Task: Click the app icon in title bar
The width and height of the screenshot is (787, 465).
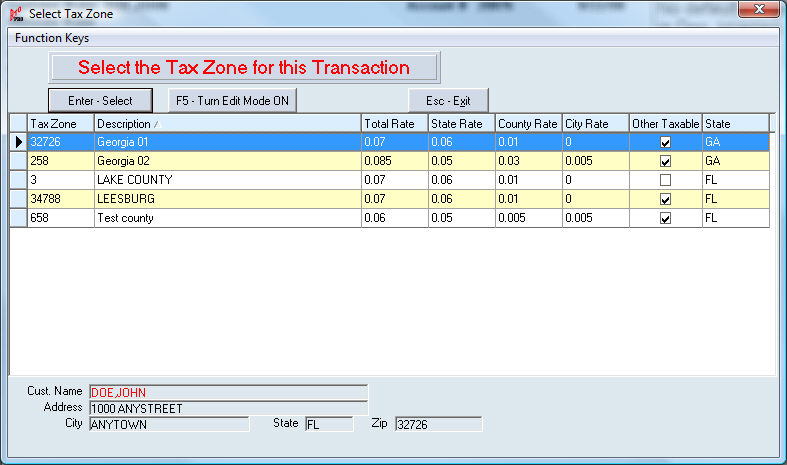Action: [x=15, y=14]
